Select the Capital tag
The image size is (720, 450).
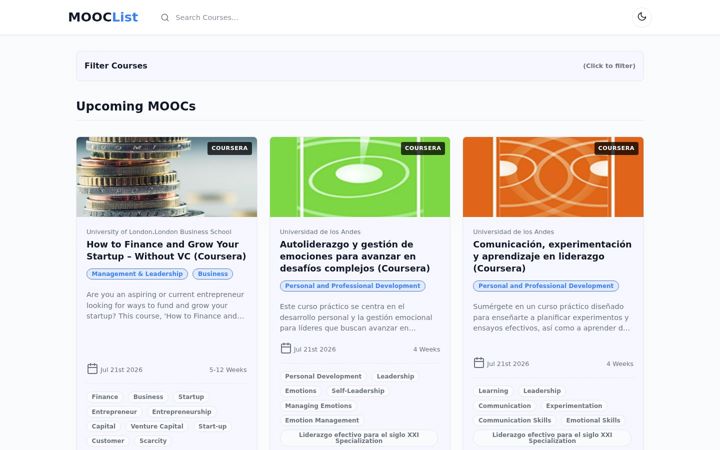tap(103, 426)
